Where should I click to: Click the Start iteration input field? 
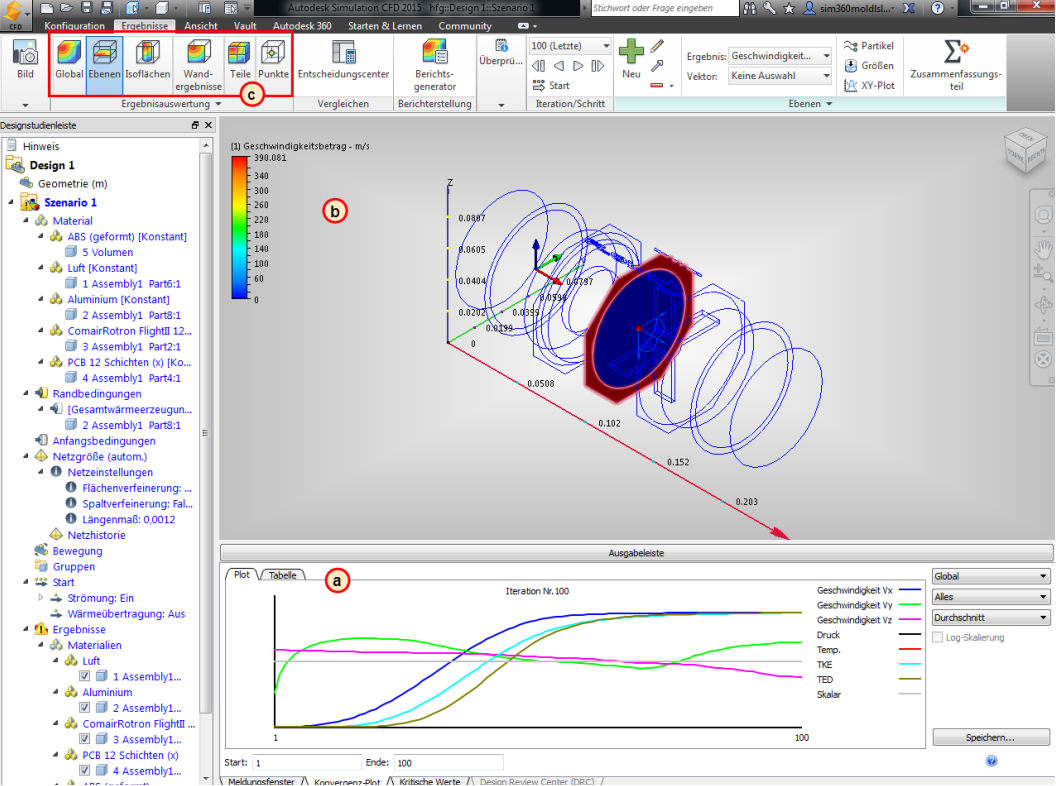pos(306,762)
